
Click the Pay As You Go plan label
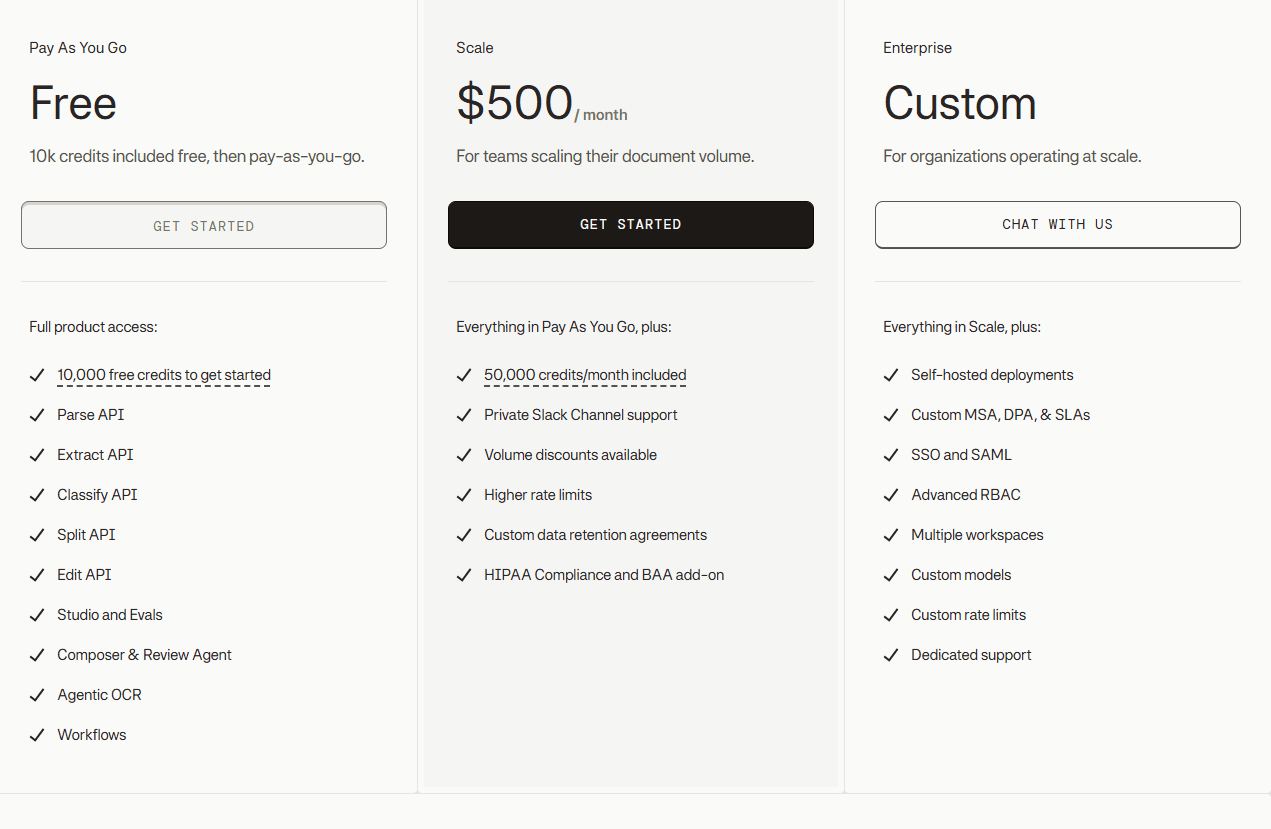tap(77, 47)
